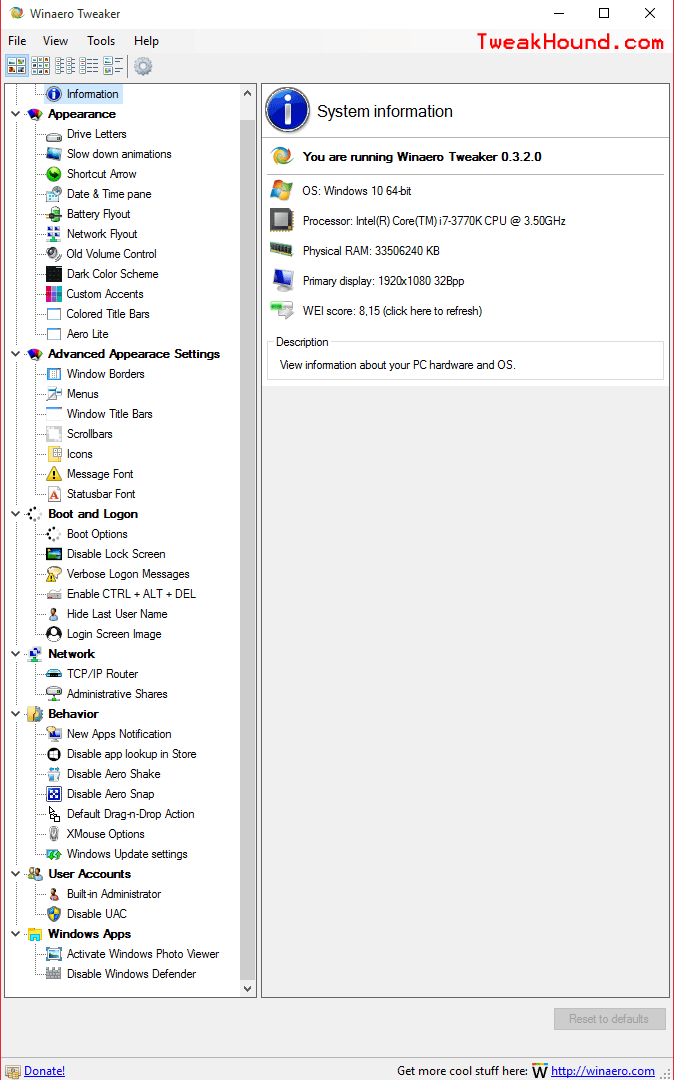The image size is (674, 1080).
Task: Click the Donate! link
Action: pos(44,1071)
